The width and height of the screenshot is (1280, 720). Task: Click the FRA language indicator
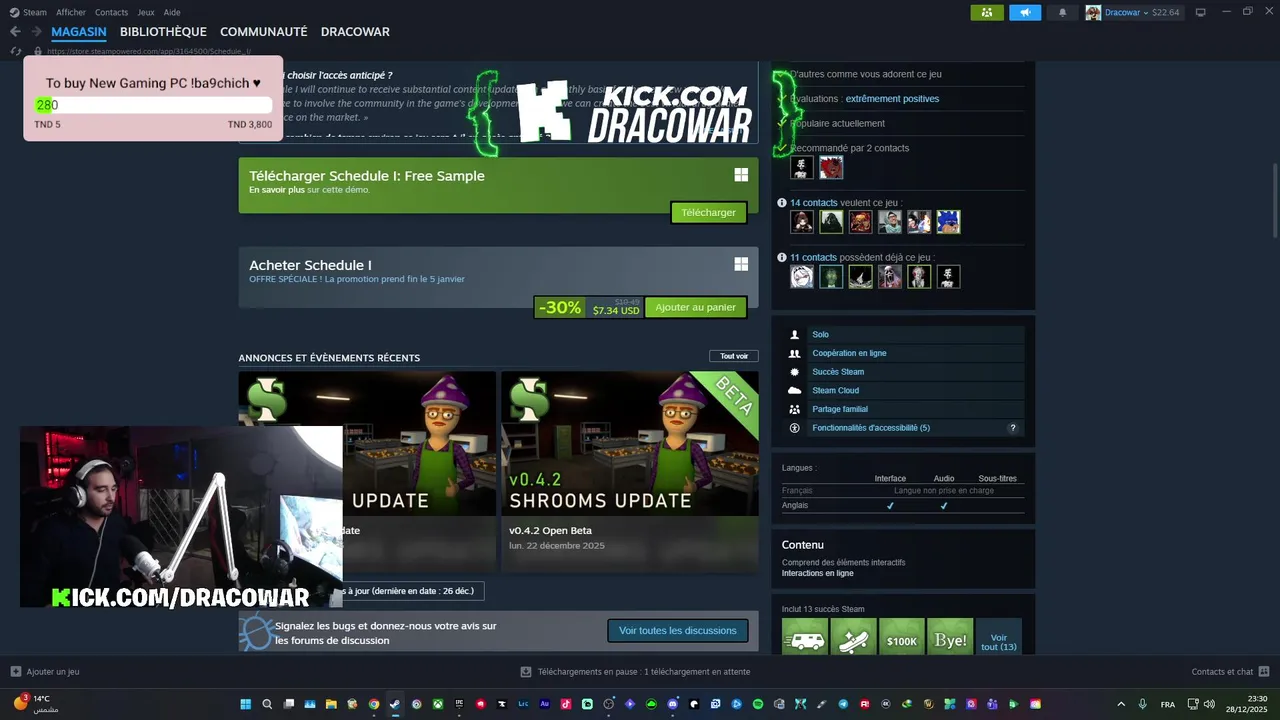[1168, 704]
